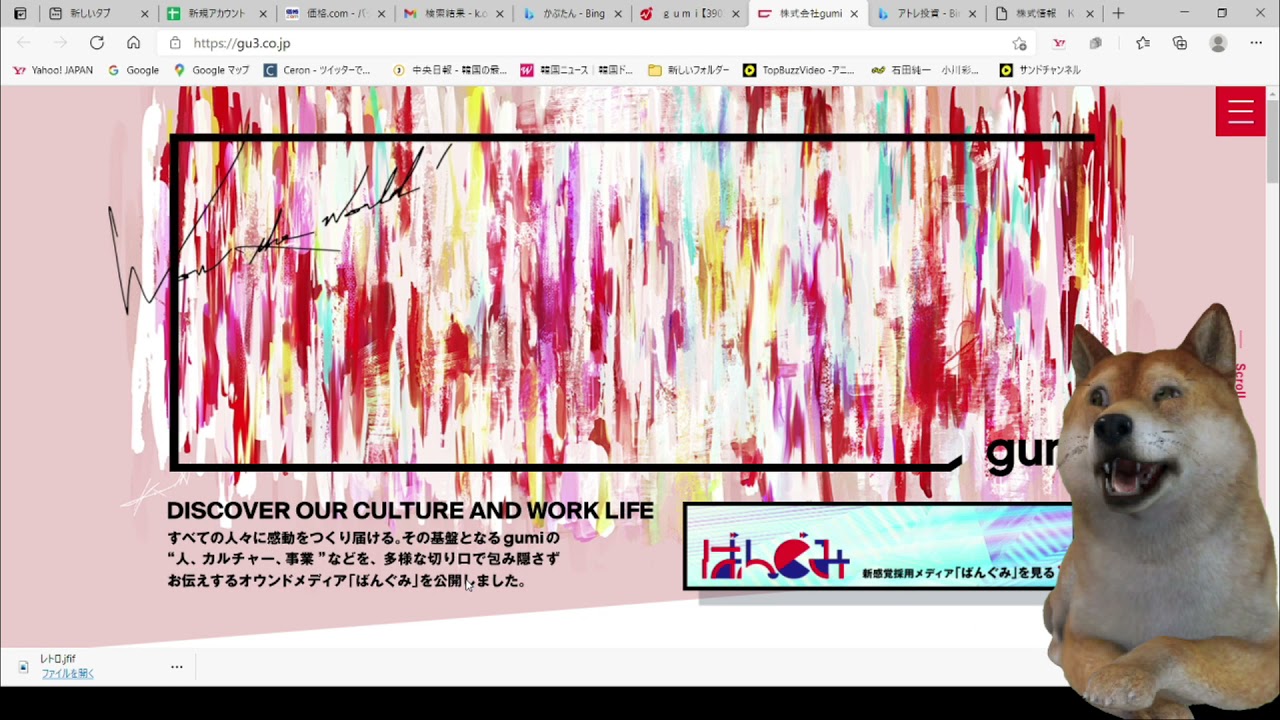Open the 中央日報 bookmark
Image resolution: width=1280 pixels, height=720 pixels.
[450, 70]
